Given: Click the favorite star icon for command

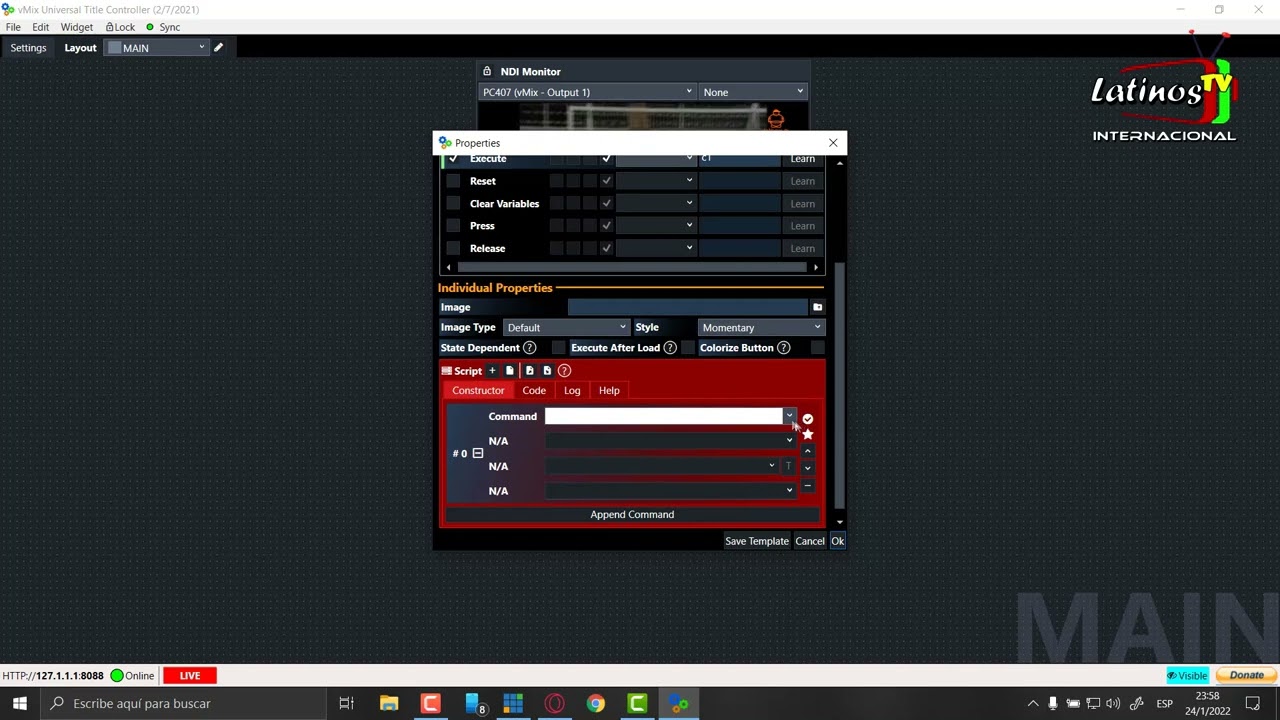Looking at the screenshot, I should [x=808, y=434].
